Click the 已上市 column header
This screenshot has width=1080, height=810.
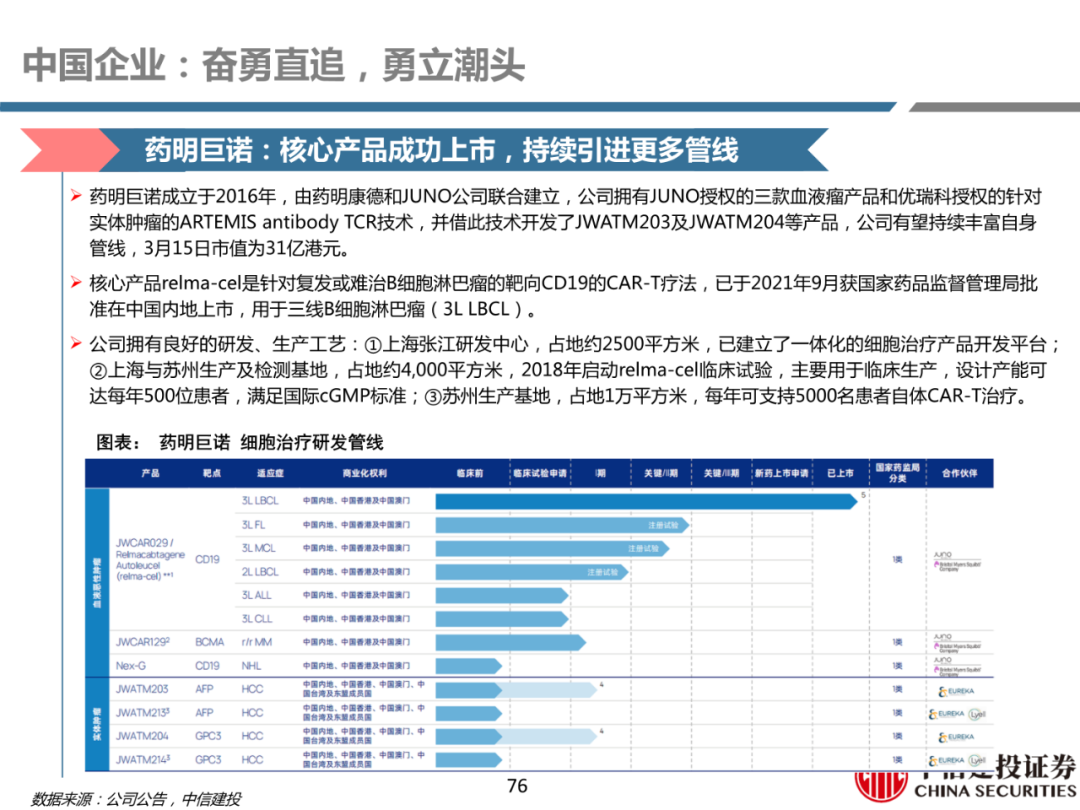tap(840, 473)
